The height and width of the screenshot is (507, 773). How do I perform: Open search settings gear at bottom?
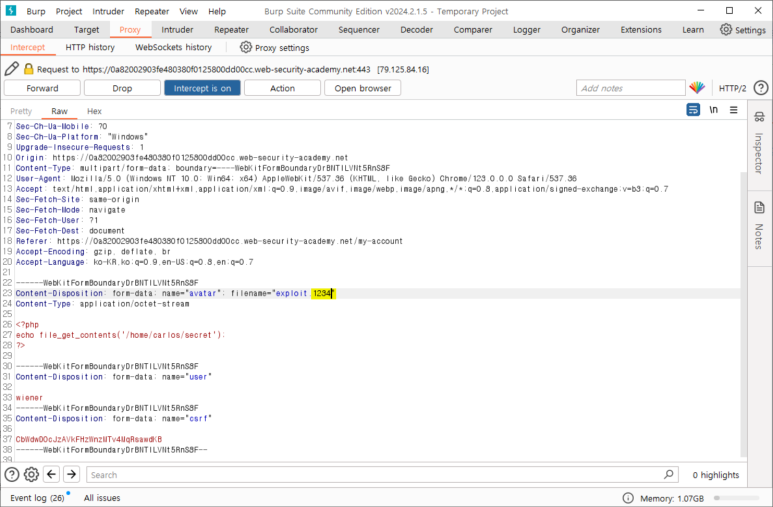coord(31,474)
